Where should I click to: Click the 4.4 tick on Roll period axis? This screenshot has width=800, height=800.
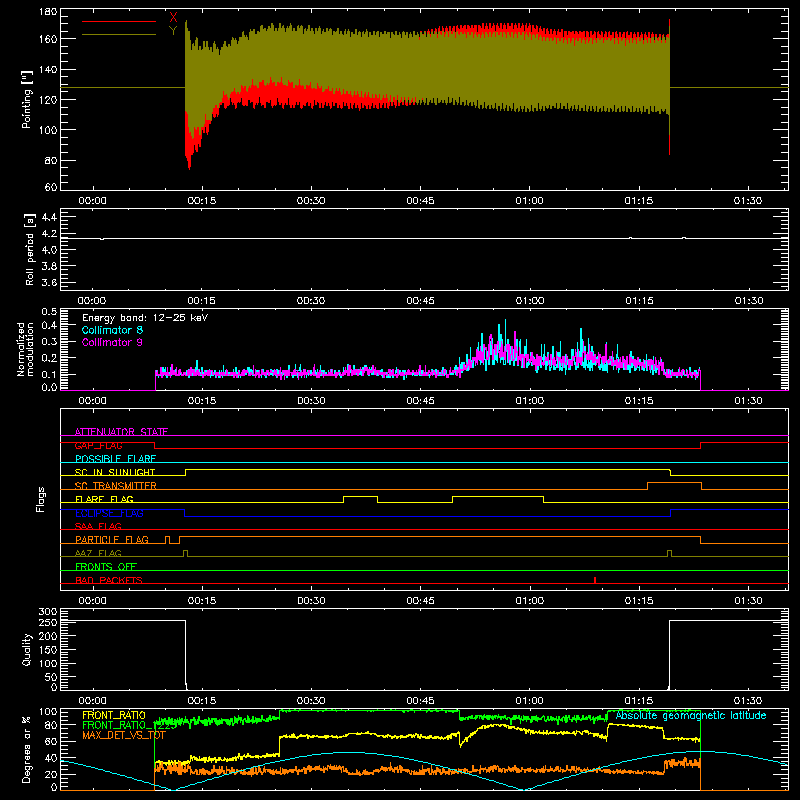pyautogui.click(x=49, y=217)
